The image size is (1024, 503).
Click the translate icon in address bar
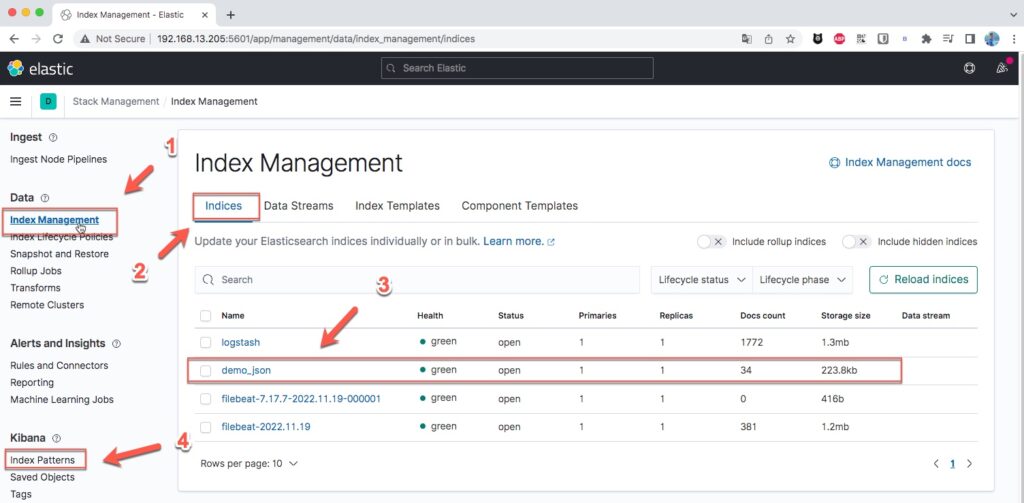click(x=746, y=39)
